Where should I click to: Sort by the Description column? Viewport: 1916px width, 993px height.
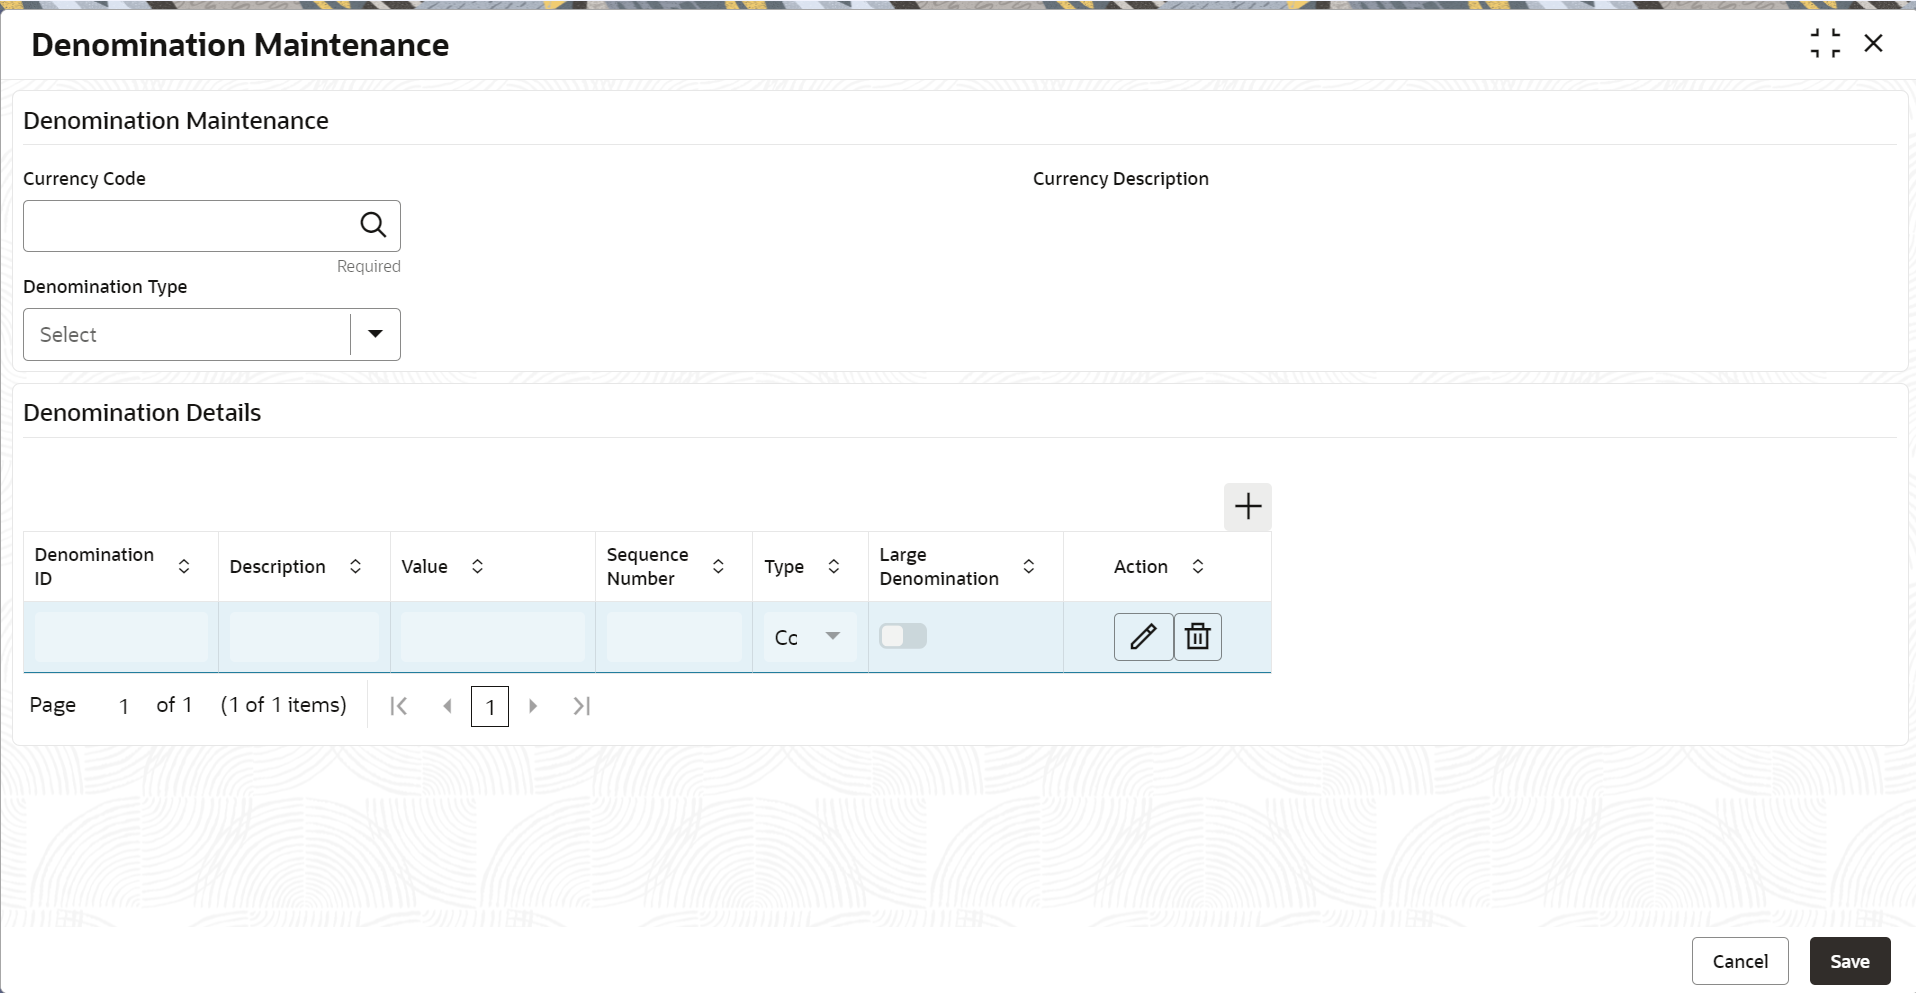click(x=355, y=566)
